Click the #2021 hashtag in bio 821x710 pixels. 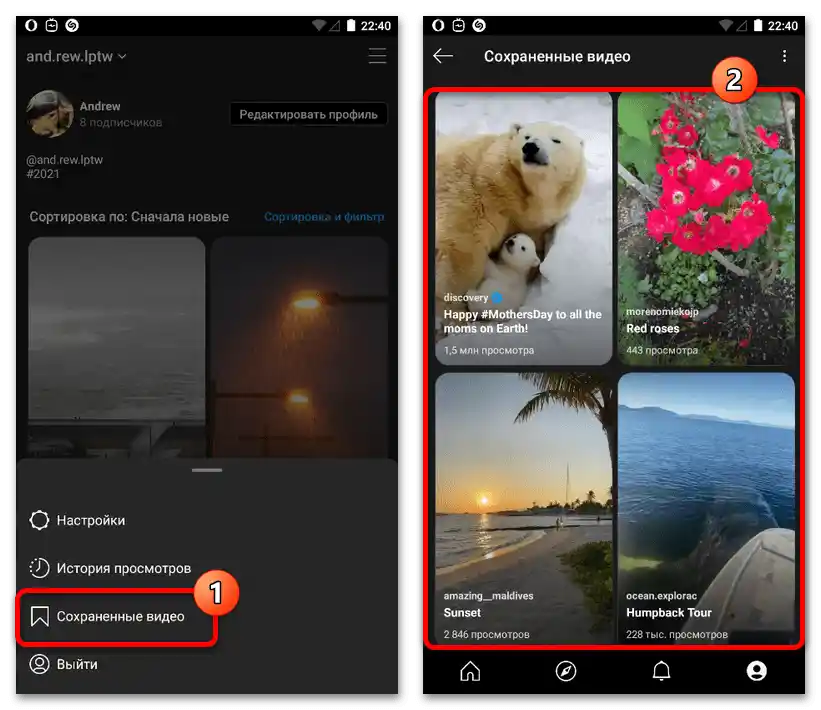(43, 174)
